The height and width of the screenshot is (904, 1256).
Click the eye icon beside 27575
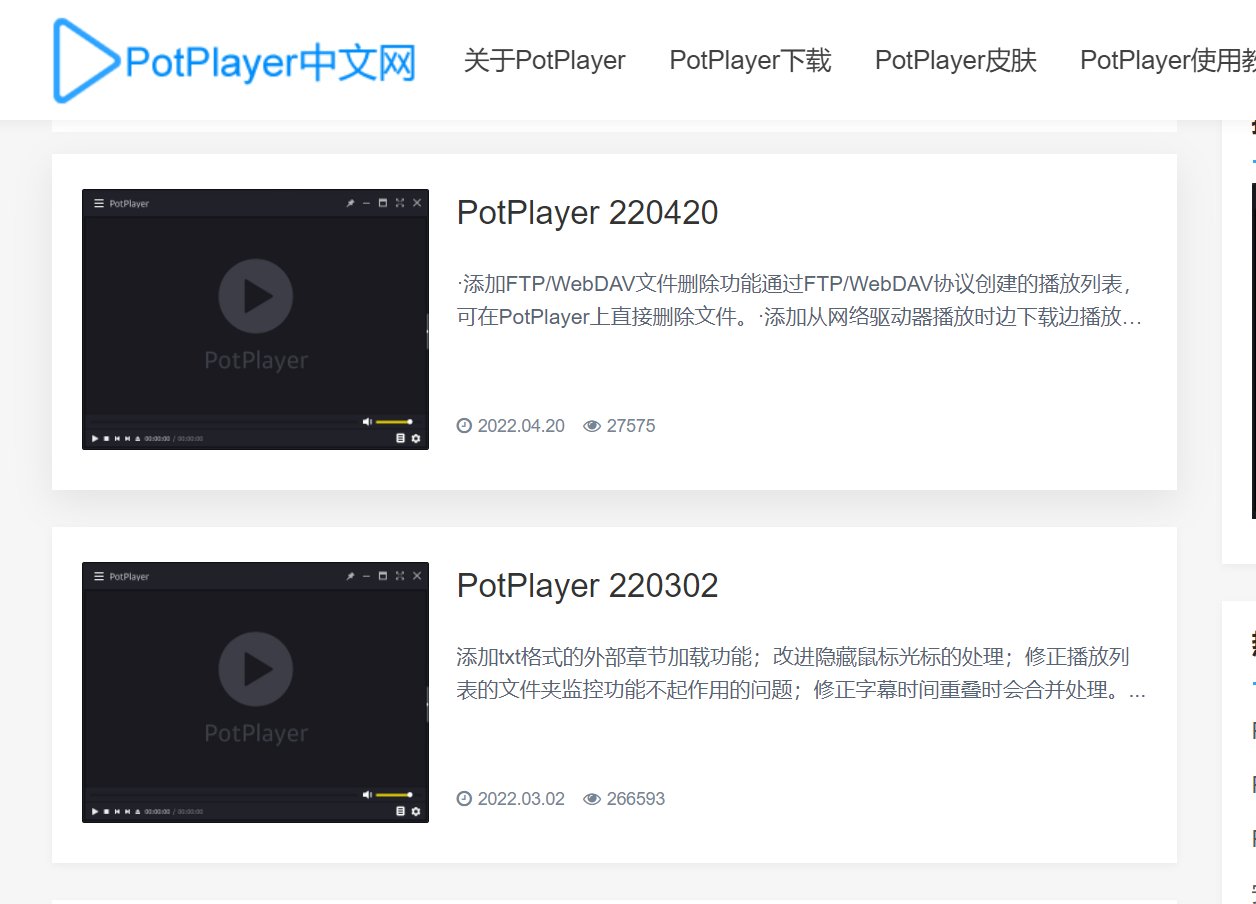pyautogui.click(x=592, y=426)
